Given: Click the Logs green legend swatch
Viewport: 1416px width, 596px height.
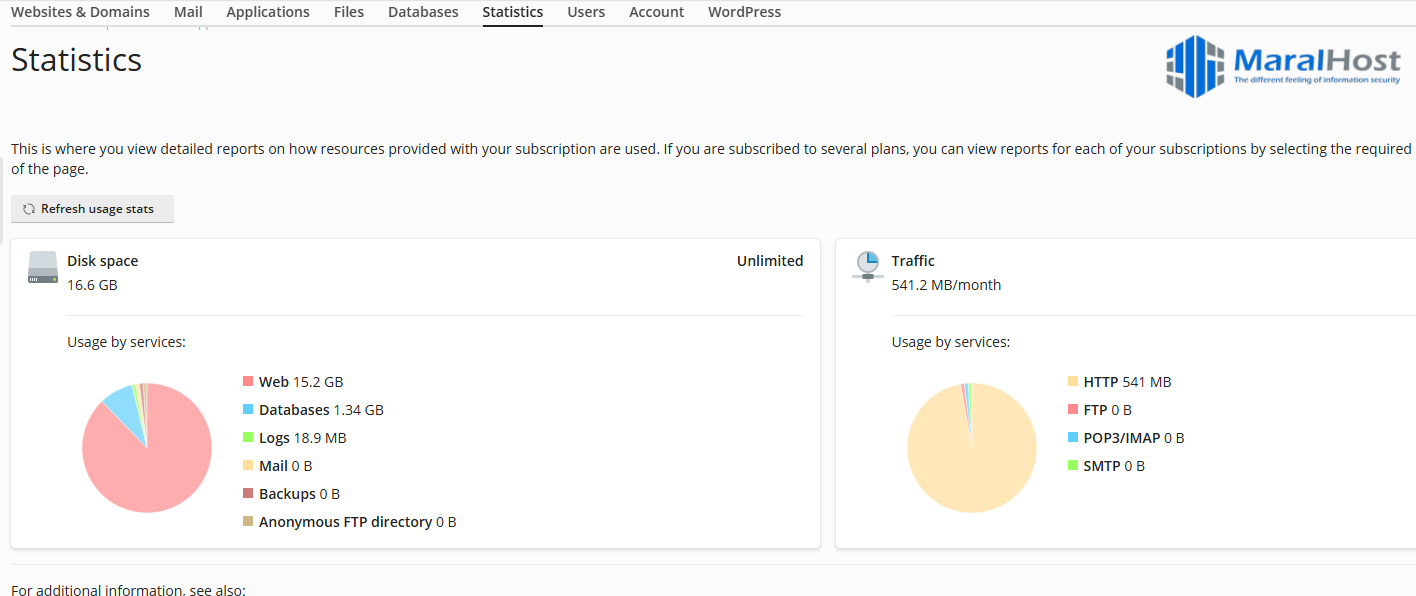Looking at the screenshot, I should [x=248, y=438].
